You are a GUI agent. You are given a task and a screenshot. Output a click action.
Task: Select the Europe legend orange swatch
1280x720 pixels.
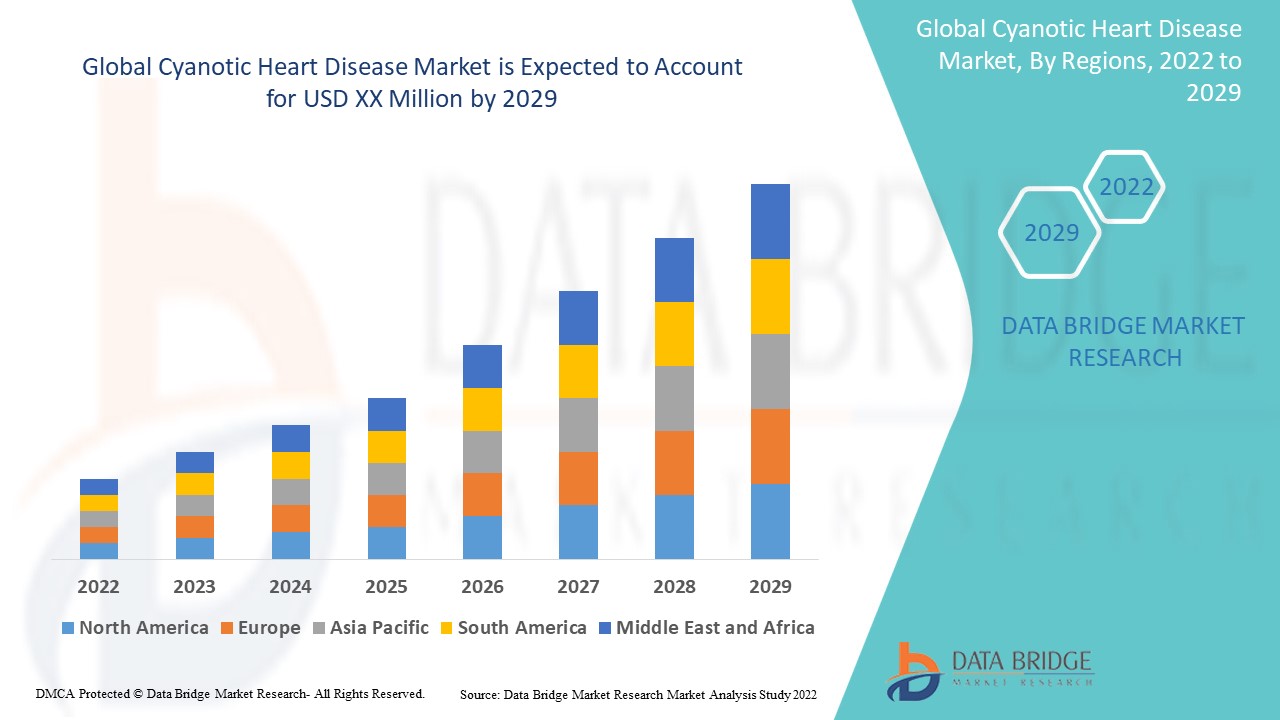pyautogui.click(x=228, y=628)
